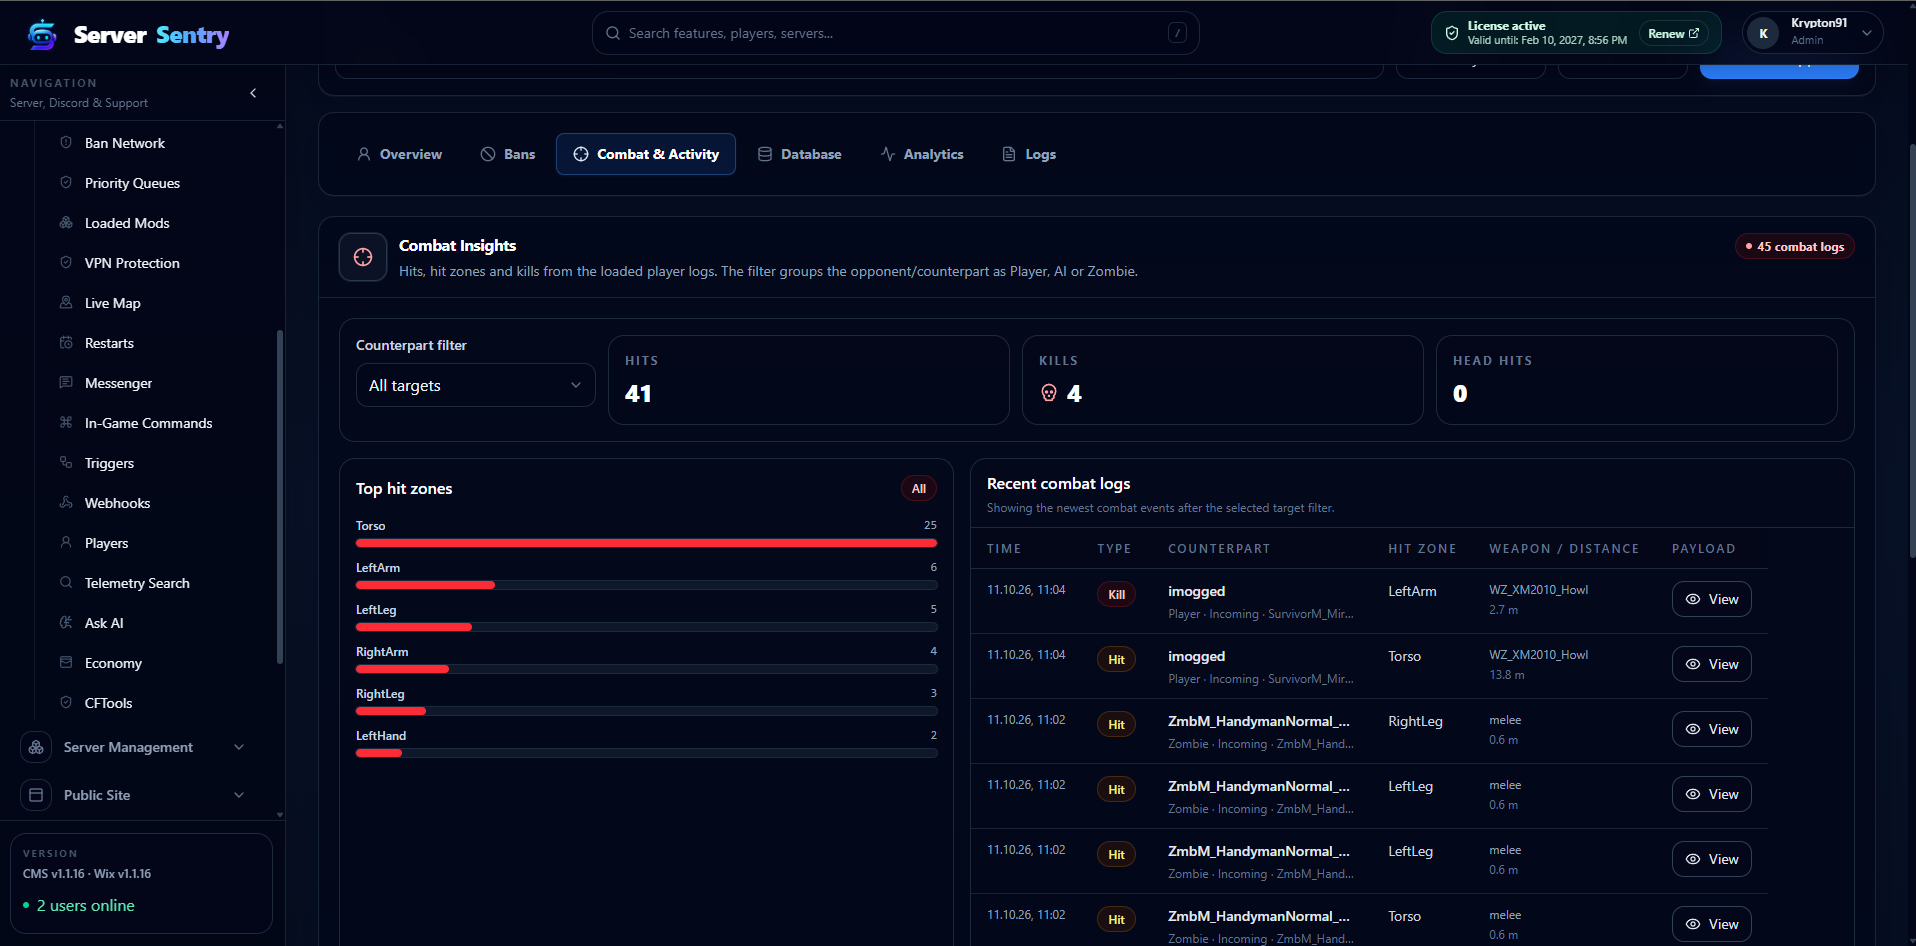Click the sidebar navigation scrollbar
This screenshot has width=1916, height=946.
click(280, 497)
